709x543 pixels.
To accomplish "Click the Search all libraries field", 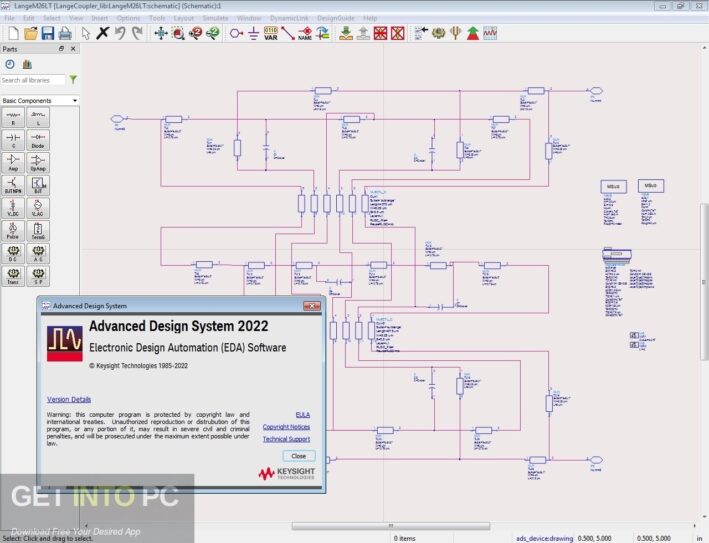I will (x=33, y=80).
